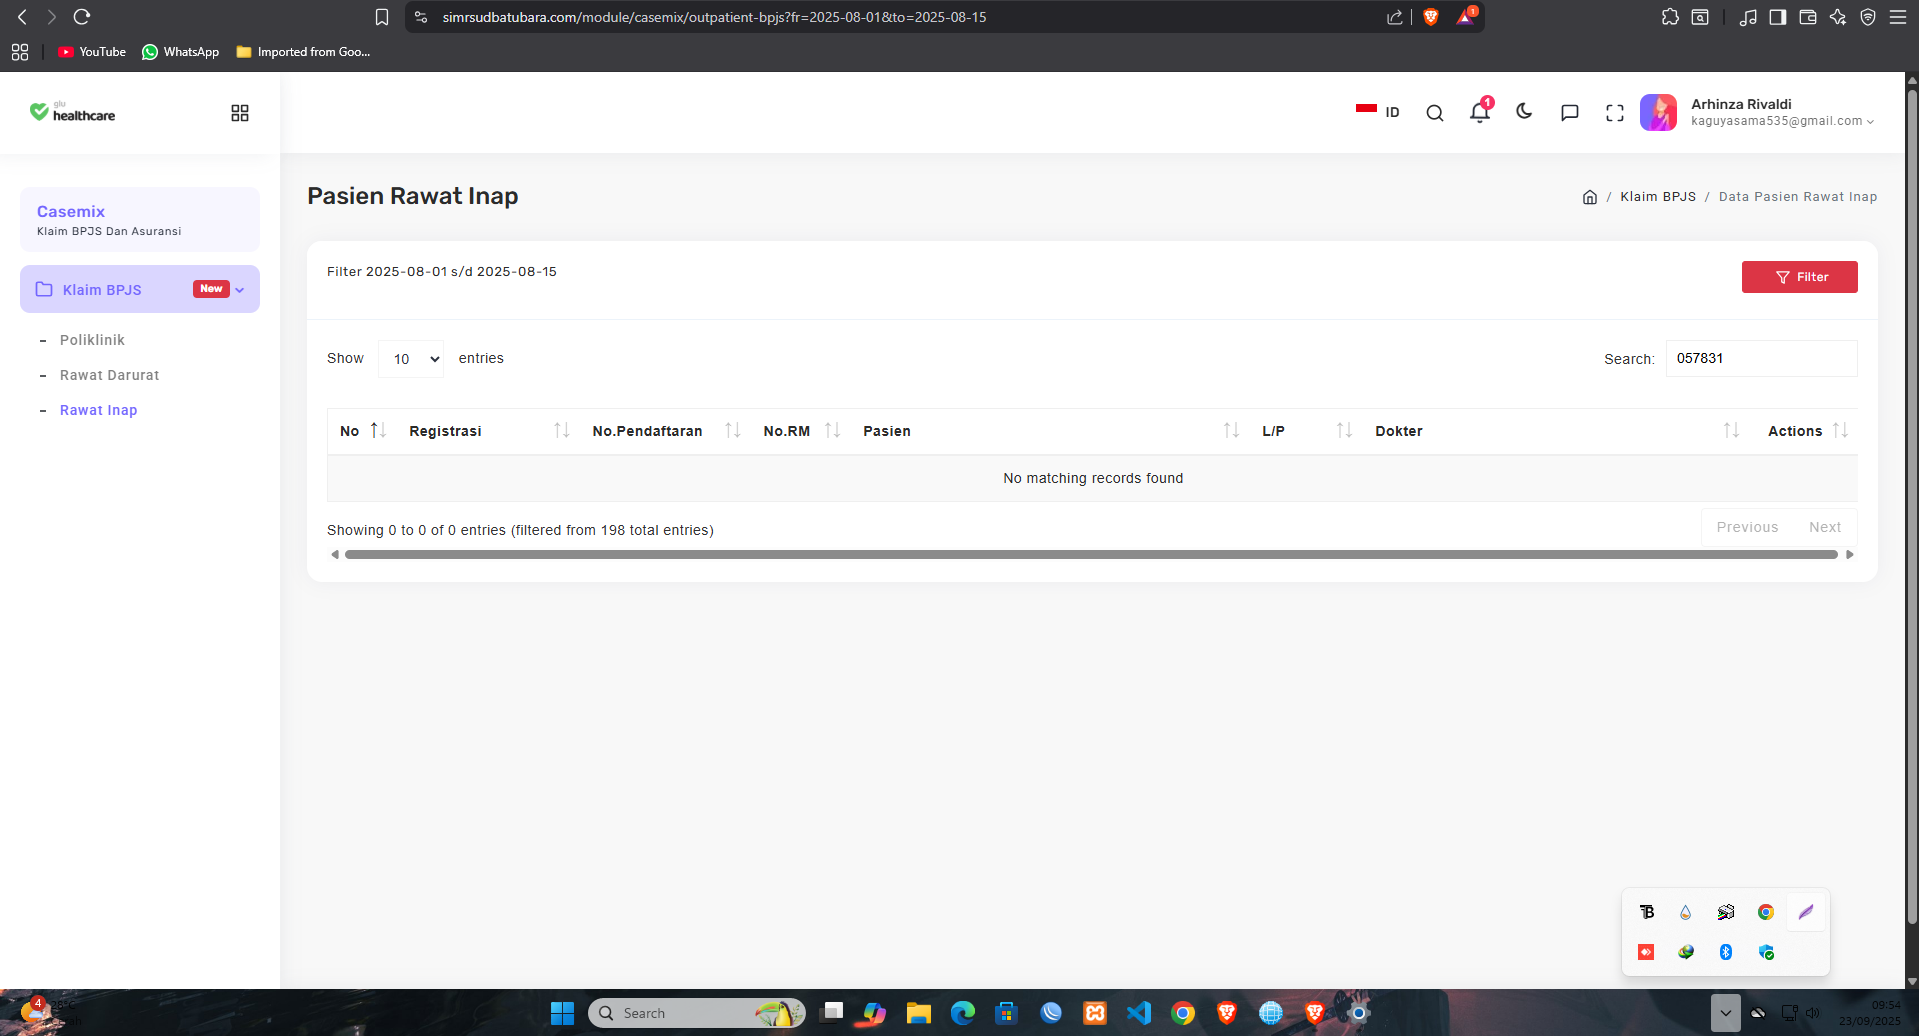Image resolution: width=1919 pixels, height=1036 pixels.
Task: Click the home icon in the breadcrumb
Action: click(1590, 197)
